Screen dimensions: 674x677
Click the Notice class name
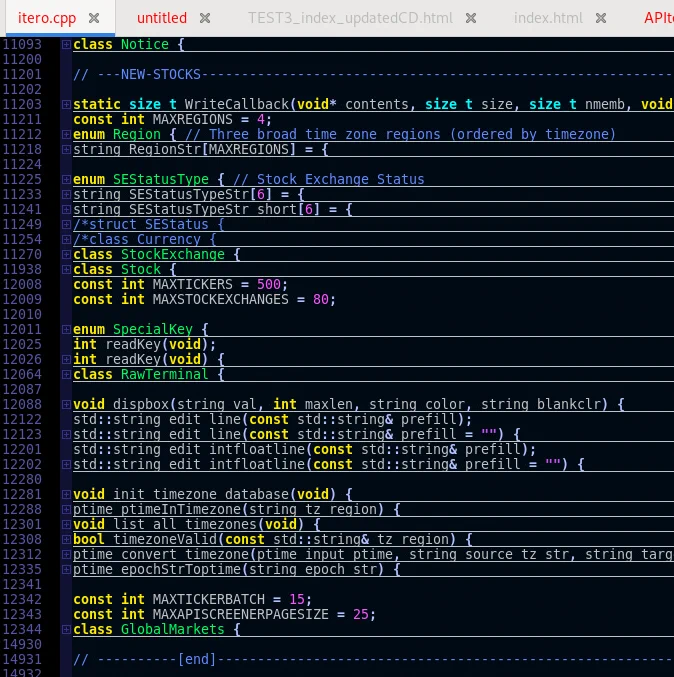coord(145,44)
